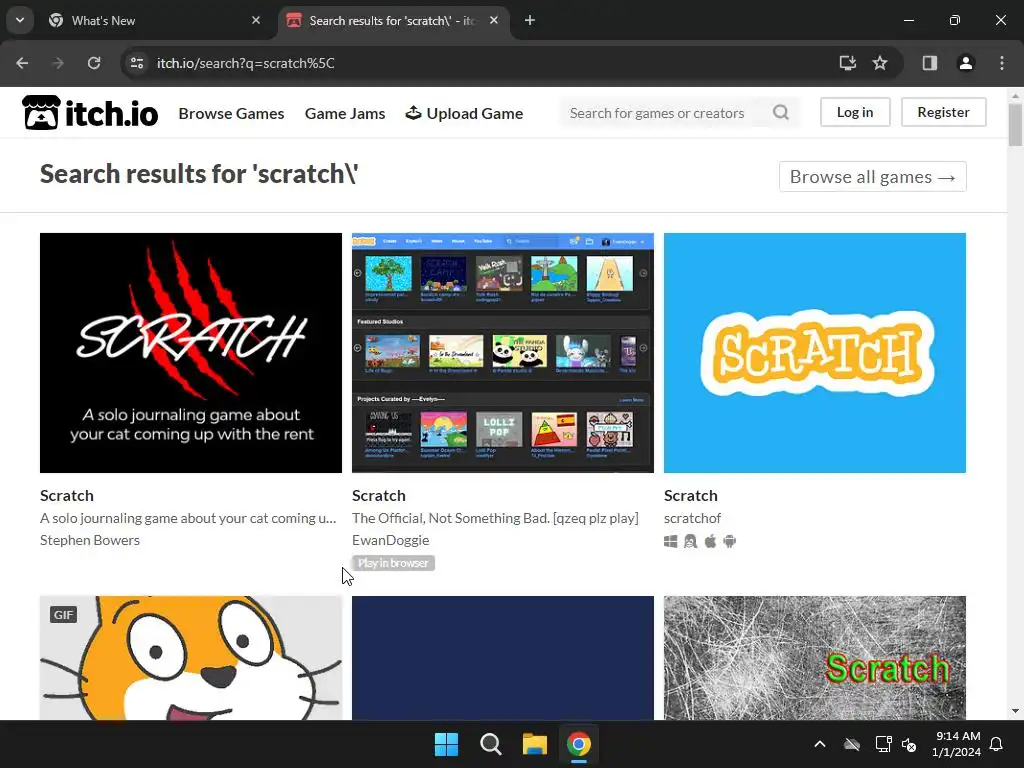Open site information icon in address bar

(x=136, y=63)
